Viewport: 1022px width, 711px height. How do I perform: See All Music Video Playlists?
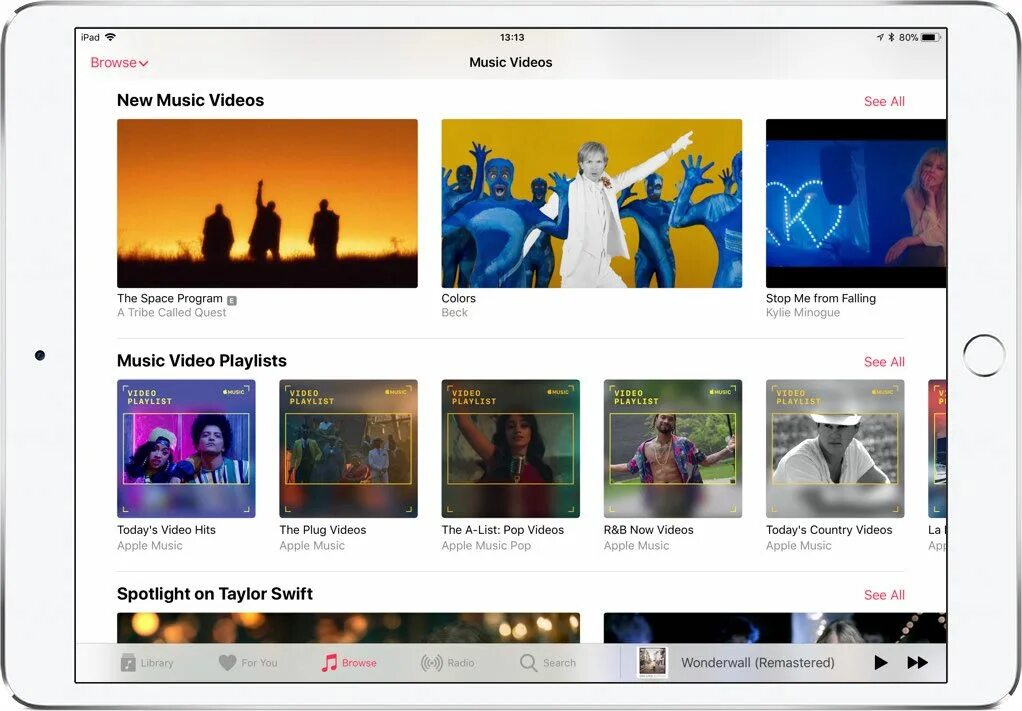click(884, 362)
